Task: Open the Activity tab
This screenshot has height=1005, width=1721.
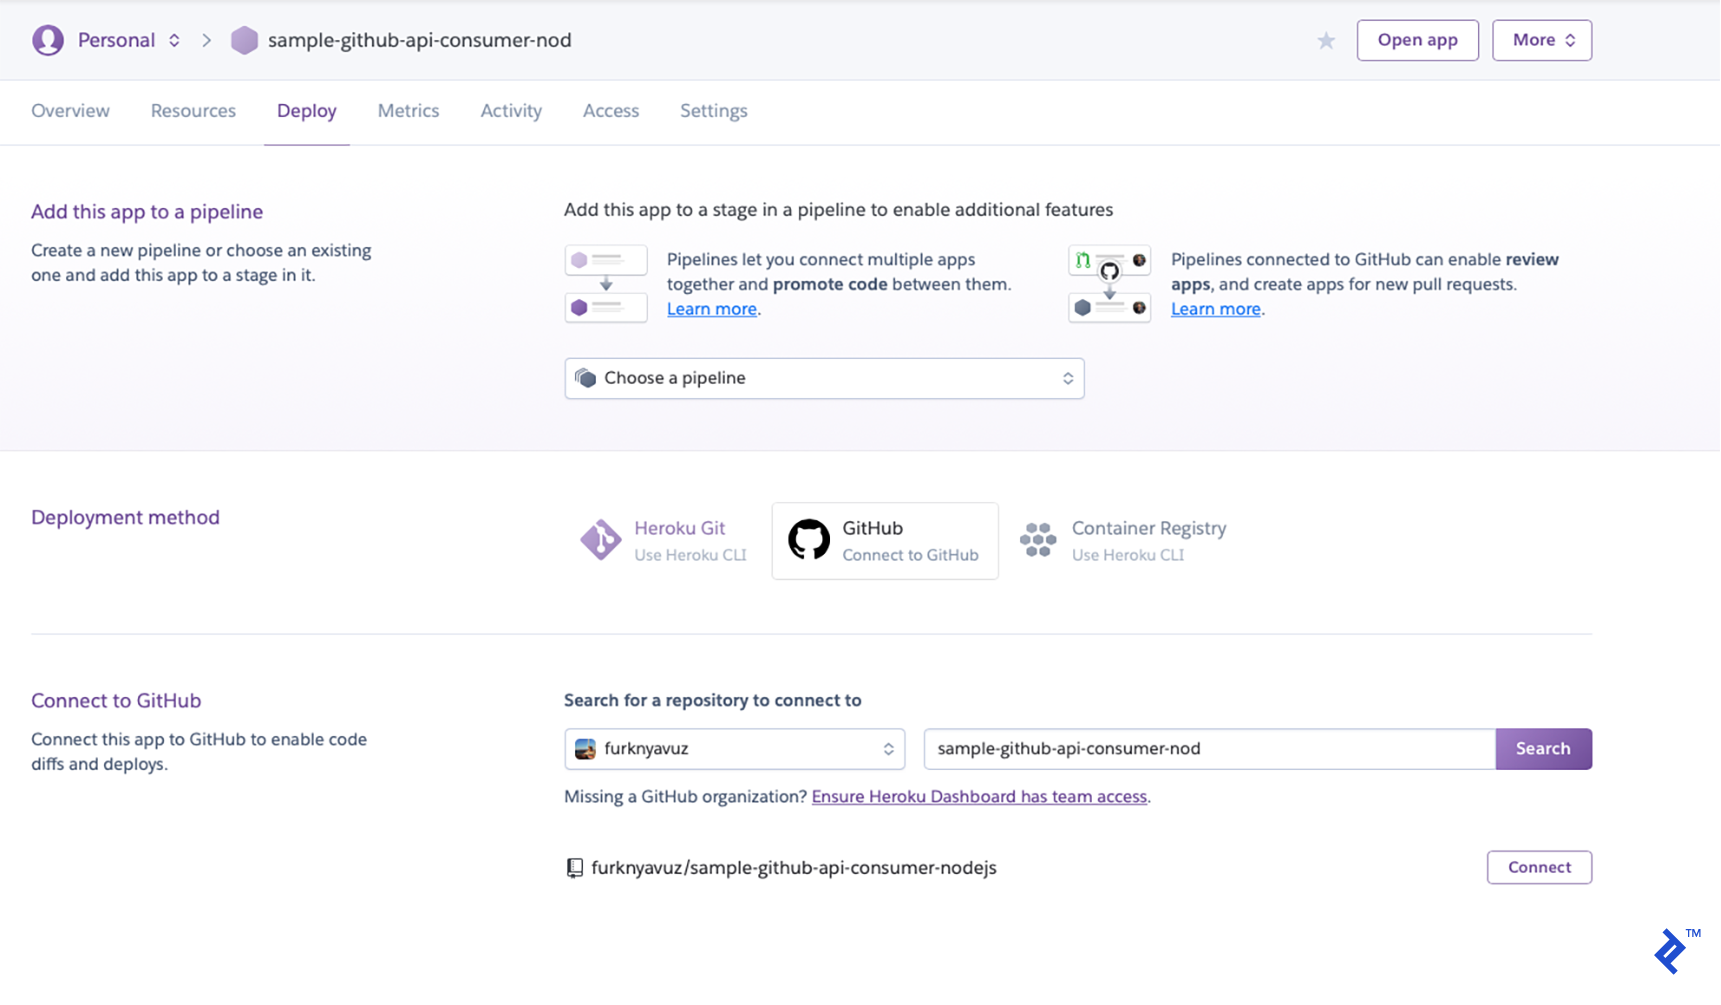Action: (511, 111)
